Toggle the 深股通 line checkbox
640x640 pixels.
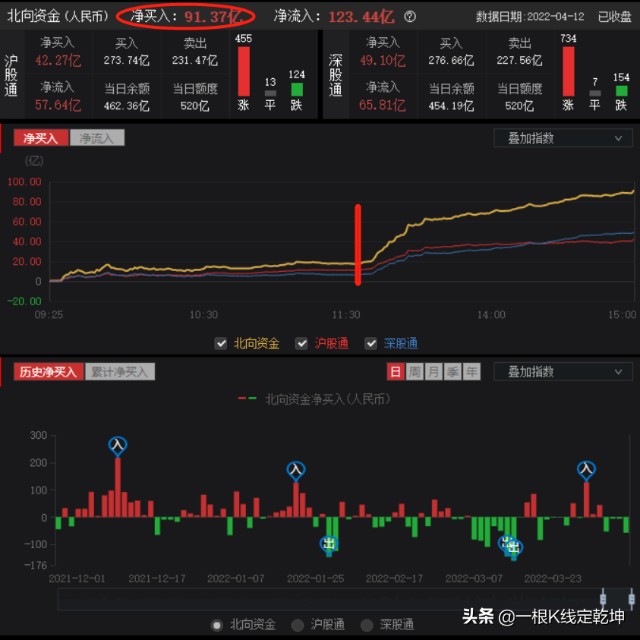coord(371,343)
